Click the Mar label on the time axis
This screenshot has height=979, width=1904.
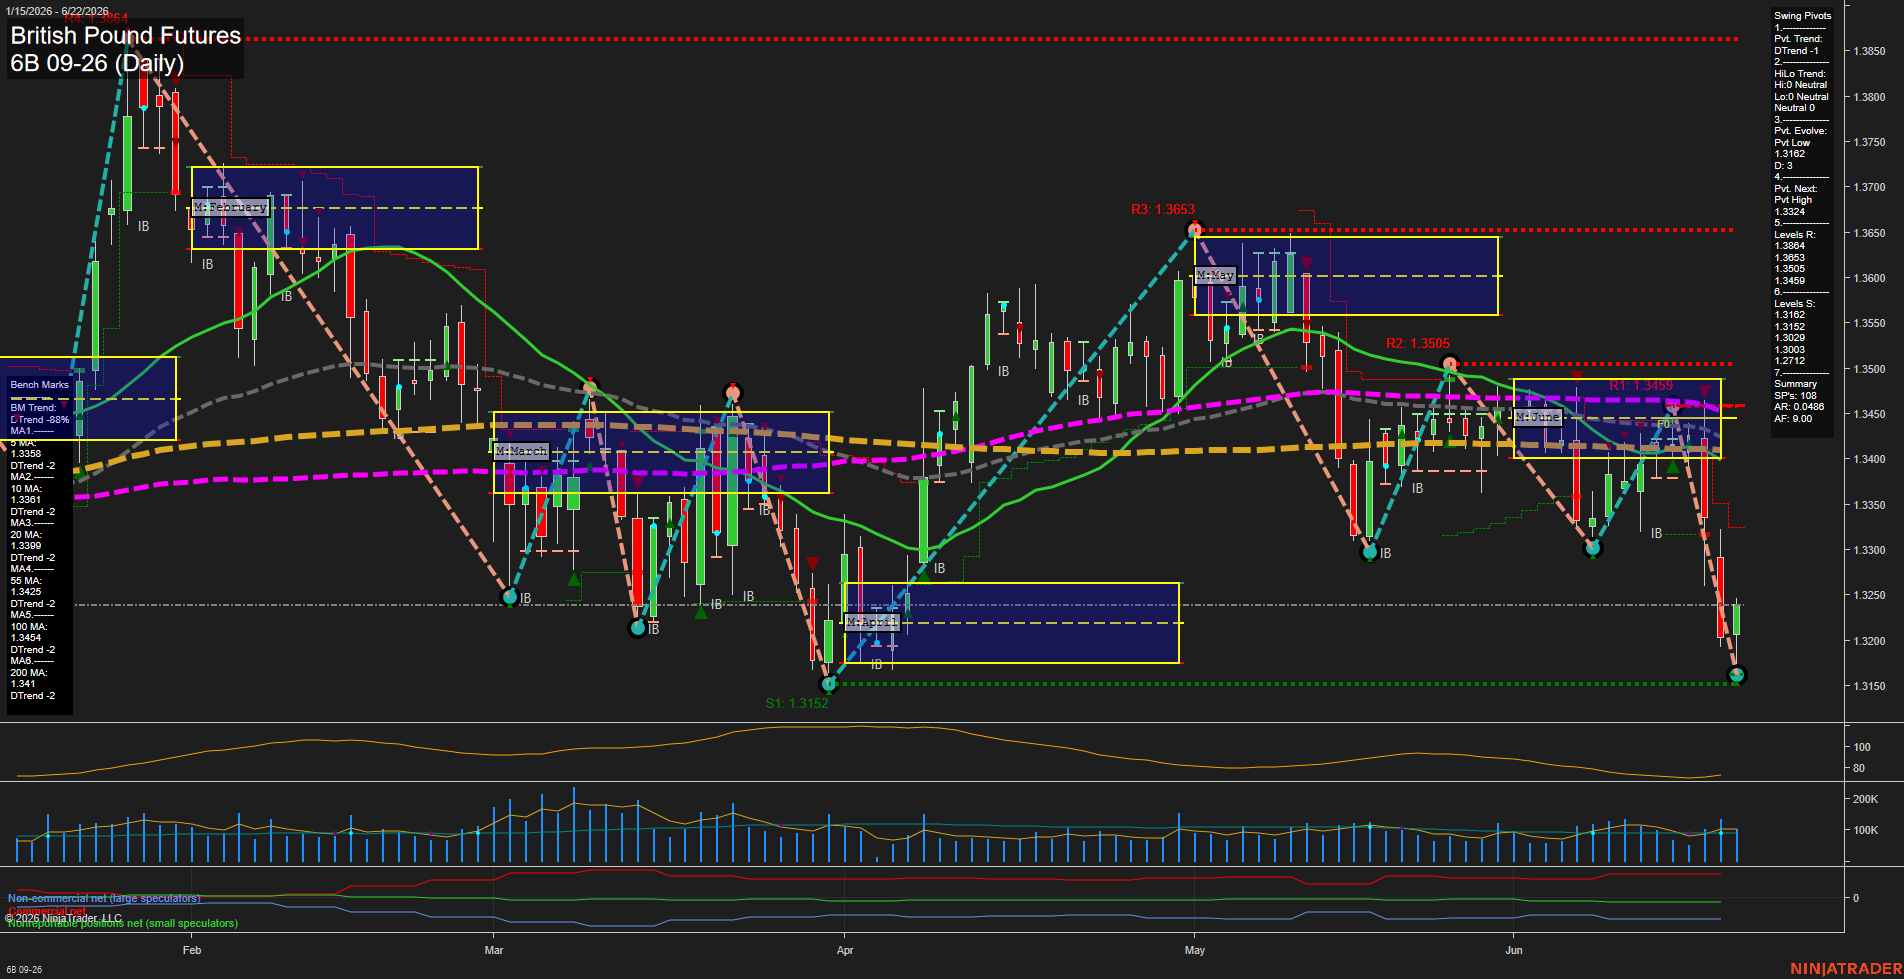494,950
